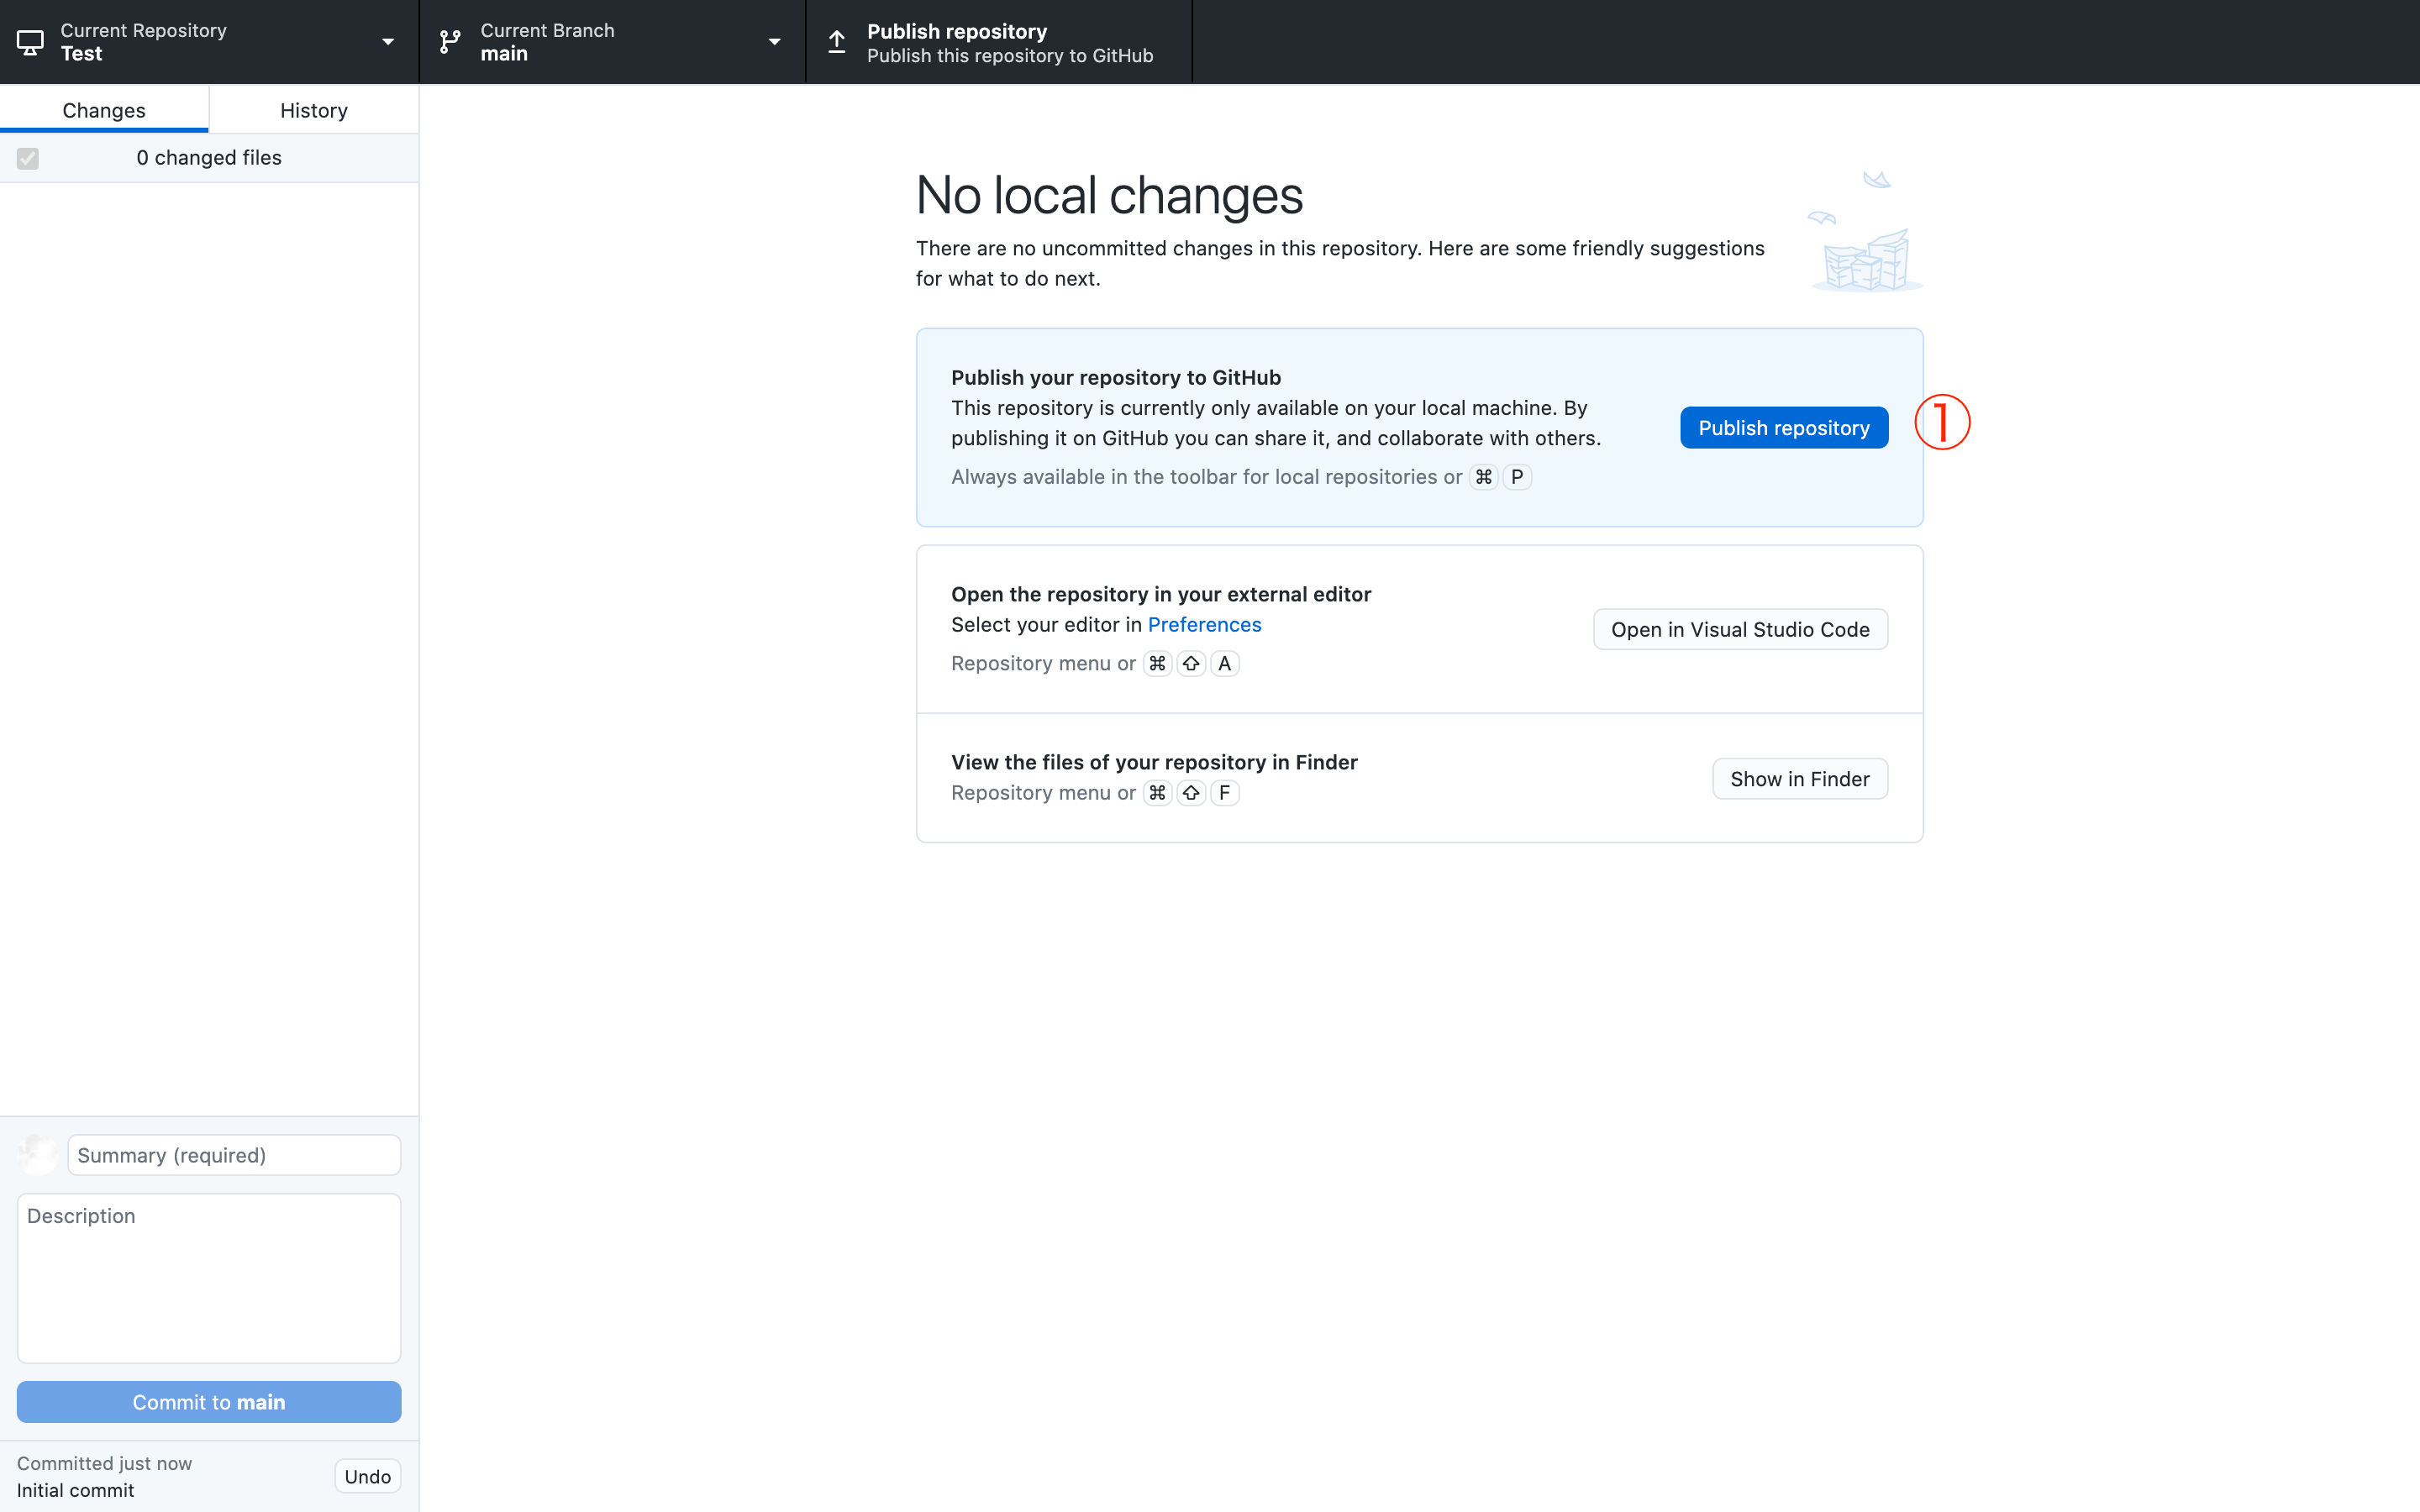Click the command key icon before P

coord(1484,477)
